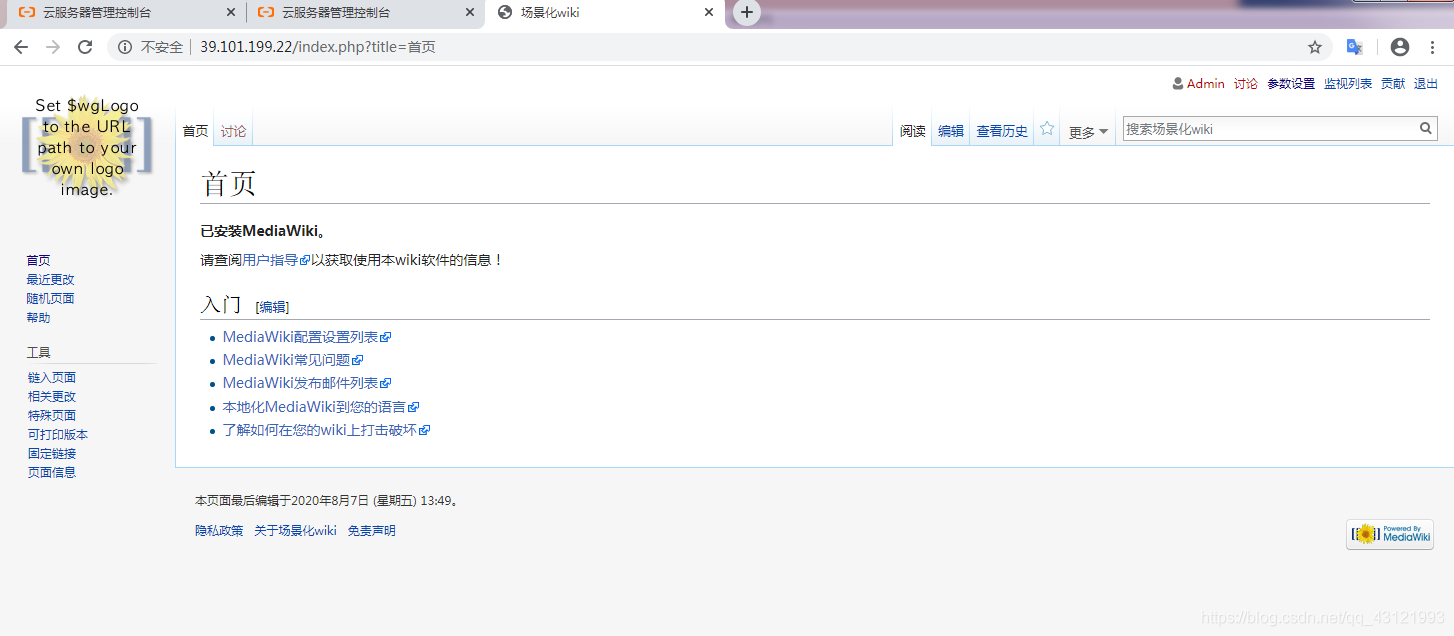Add page to watchlist with the star icon

pos(1047,129)
